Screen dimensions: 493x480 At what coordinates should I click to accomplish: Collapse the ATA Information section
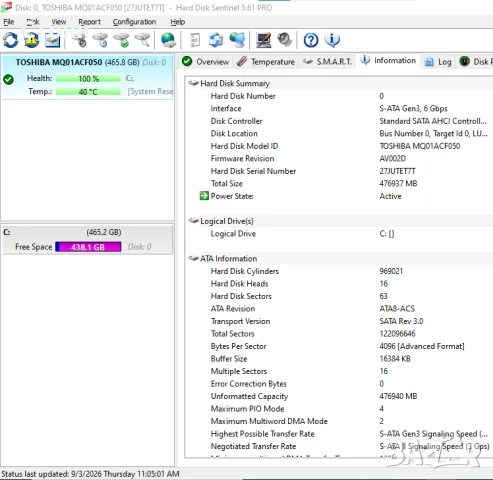194,258
